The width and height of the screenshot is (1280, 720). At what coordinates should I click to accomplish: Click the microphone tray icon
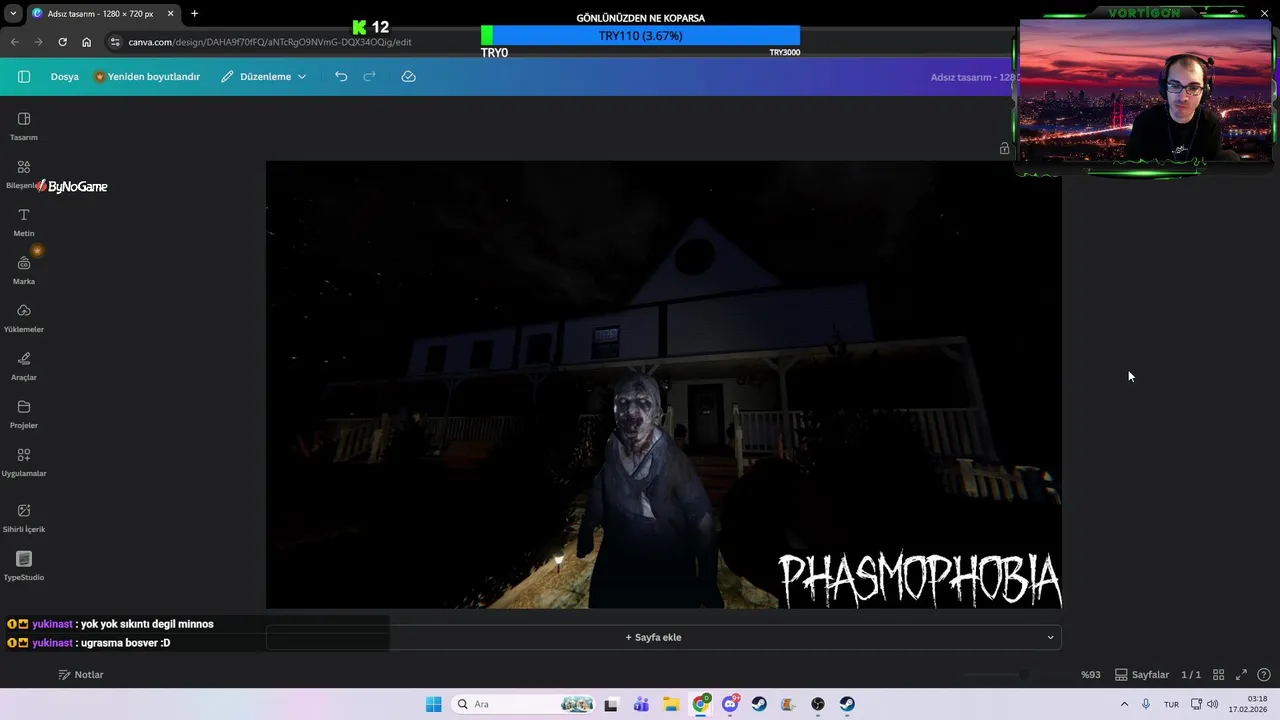click(1146, 704)
